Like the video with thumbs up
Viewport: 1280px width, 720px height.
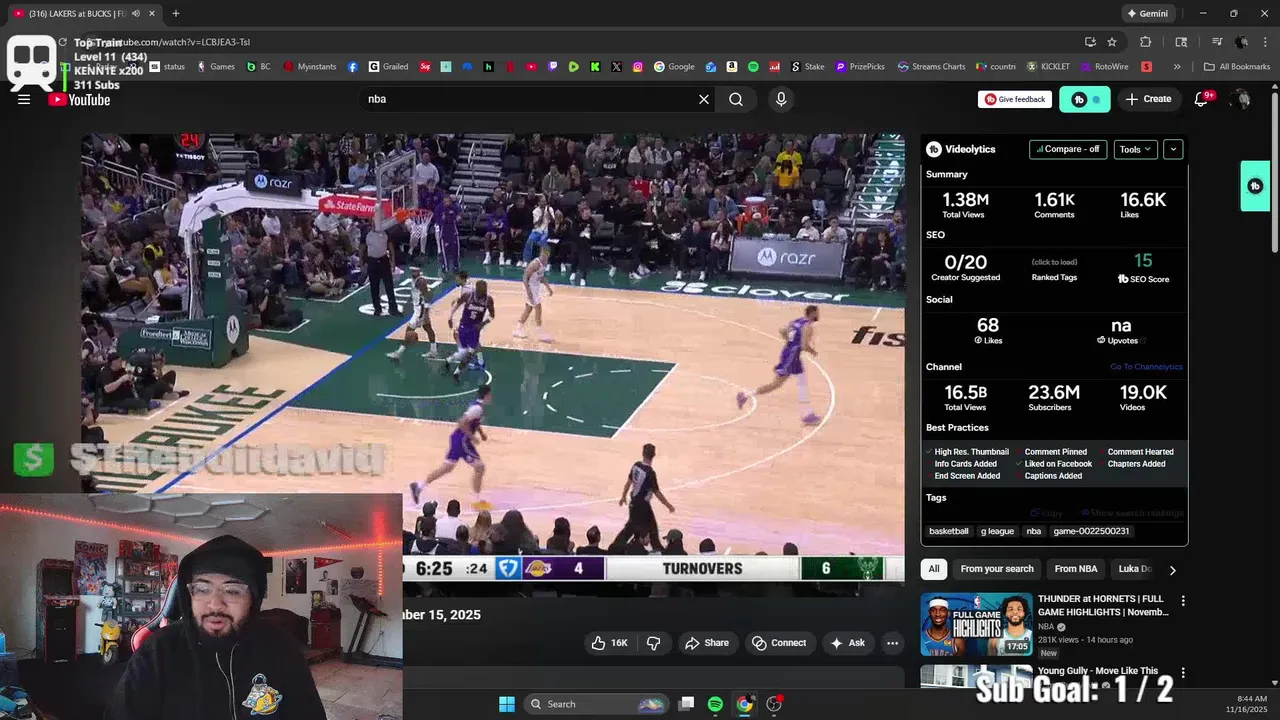coord(609,643)
